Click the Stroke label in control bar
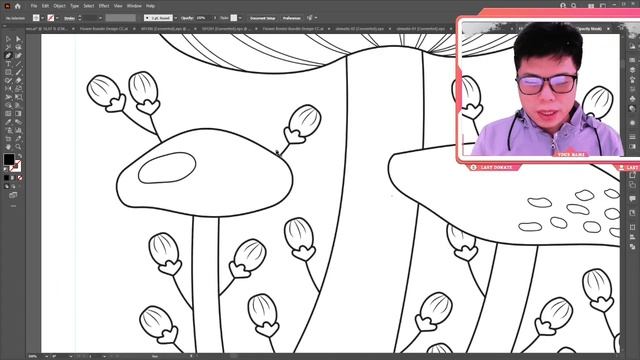Screen dimensions: 640x360 (69, 18)
